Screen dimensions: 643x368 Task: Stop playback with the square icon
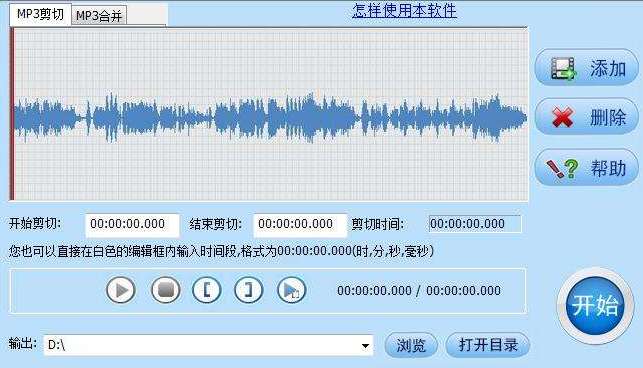165,290
